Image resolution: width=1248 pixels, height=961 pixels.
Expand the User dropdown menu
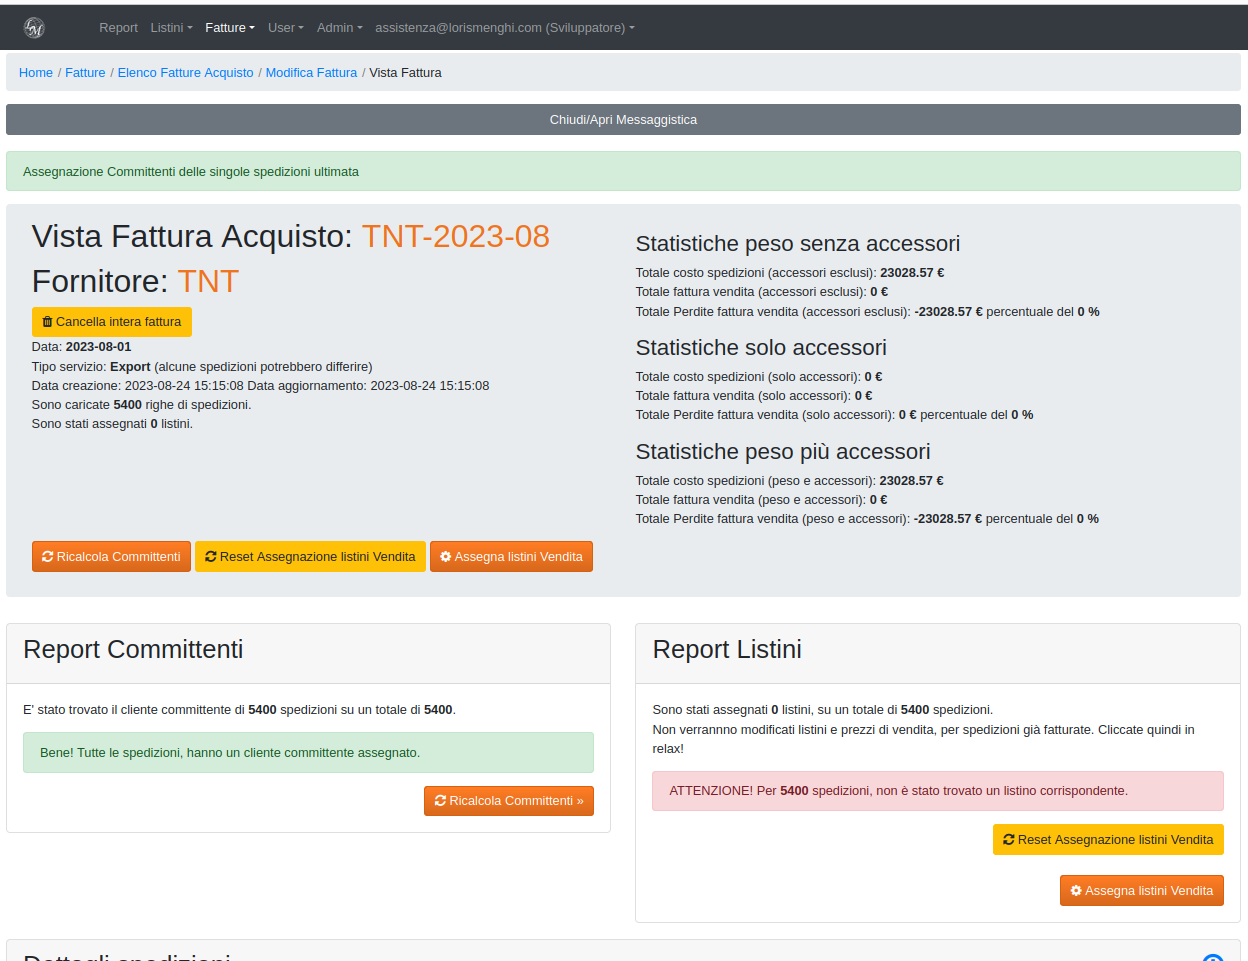(x=285, y=28)
